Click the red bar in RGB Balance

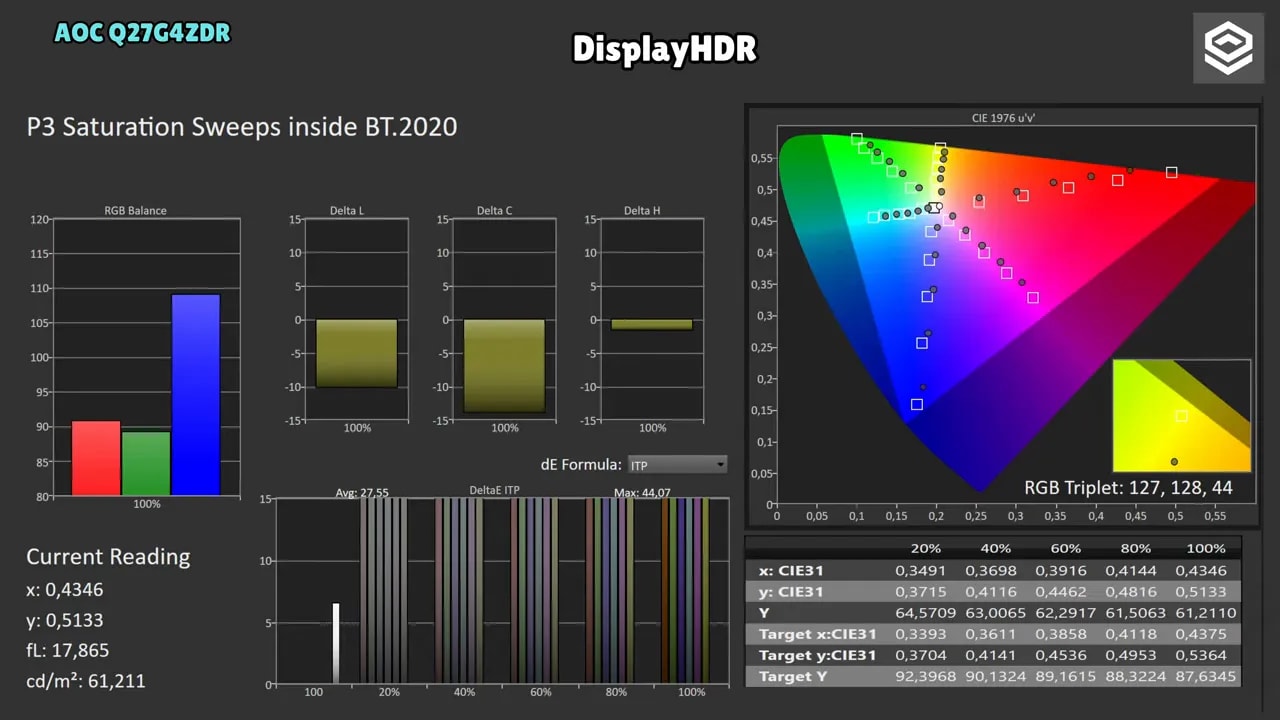96,458
